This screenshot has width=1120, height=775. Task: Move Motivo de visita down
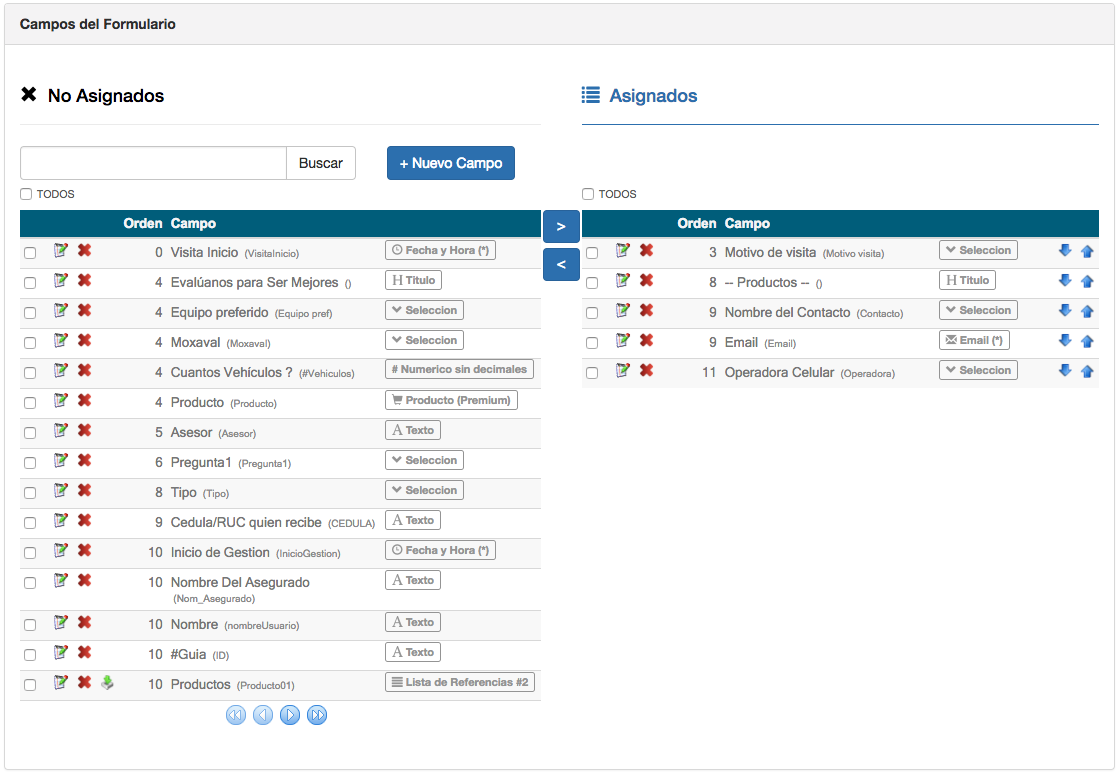[x=1065, y=251]
